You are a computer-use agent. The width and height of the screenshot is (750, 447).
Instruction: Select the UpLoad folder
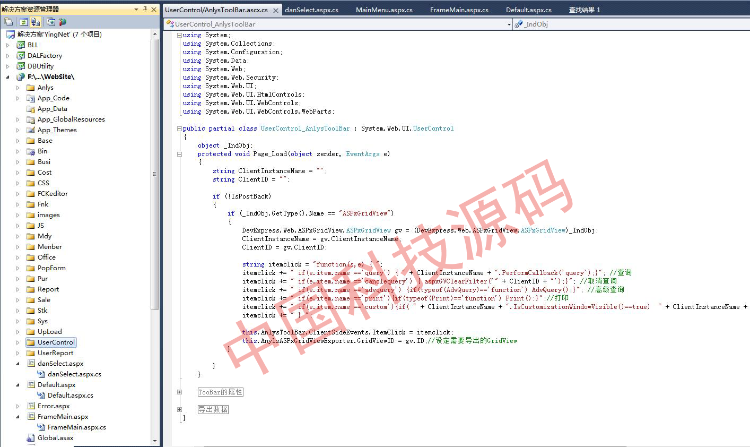tap(50, 331)
